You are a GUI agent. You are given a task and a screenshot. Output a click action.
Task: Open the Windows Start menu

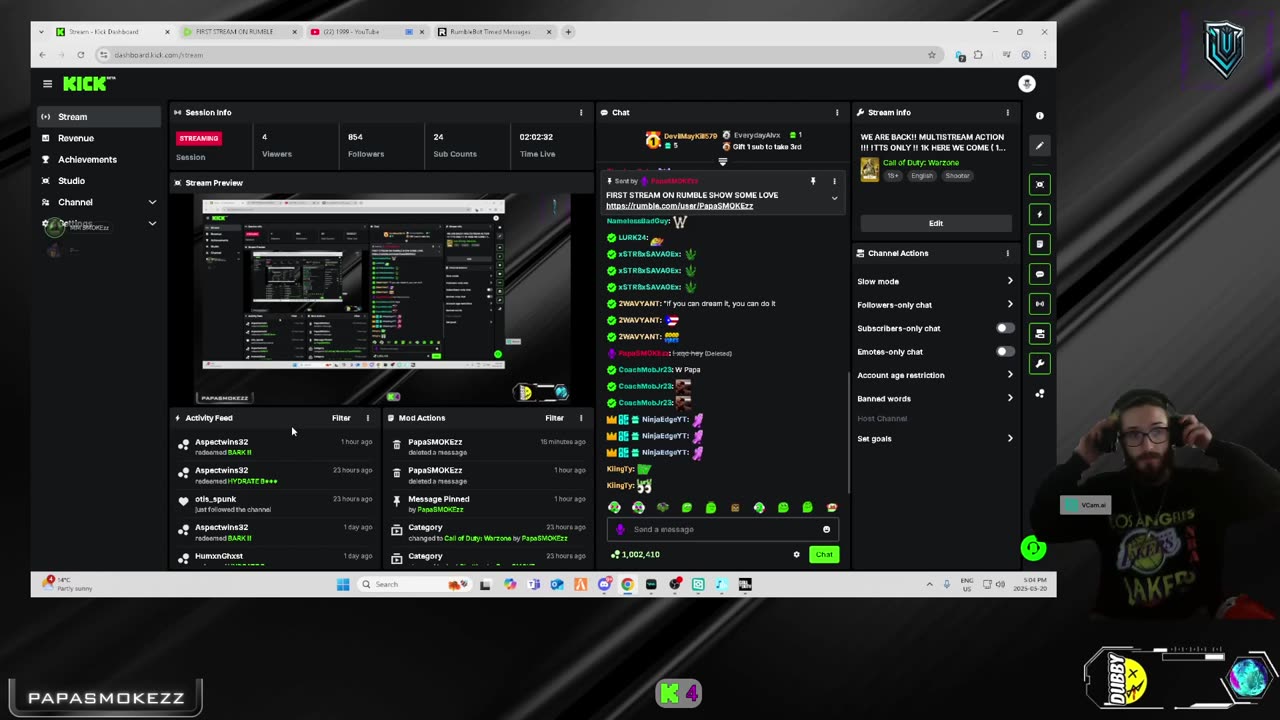tap(343, 584)
